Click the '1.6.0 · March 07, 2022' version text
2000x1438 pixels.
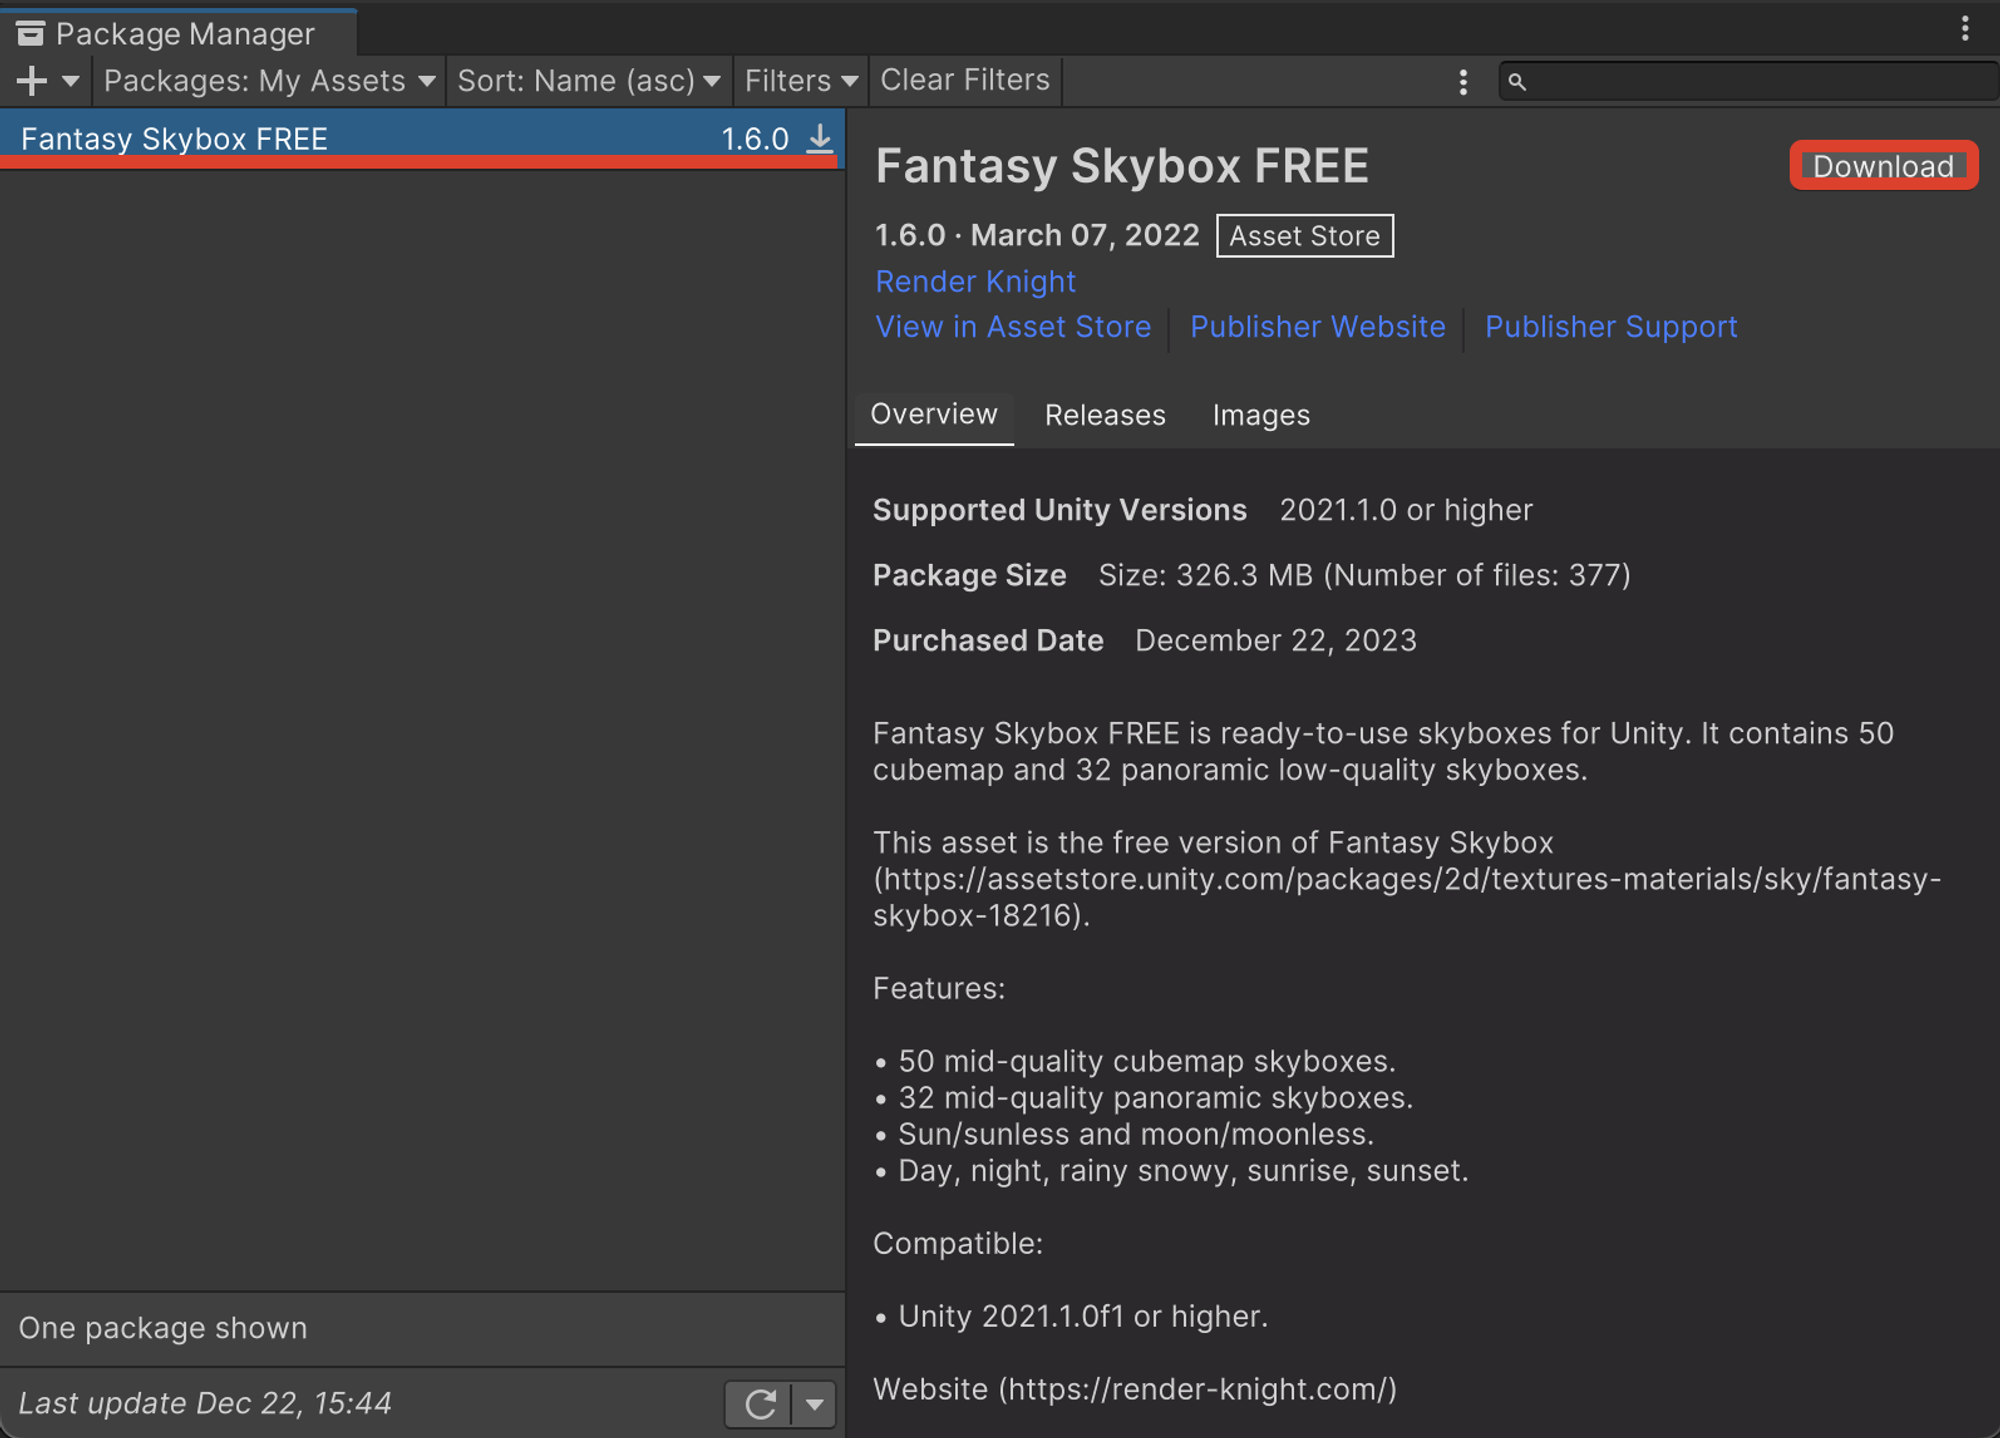(1037, 235)
